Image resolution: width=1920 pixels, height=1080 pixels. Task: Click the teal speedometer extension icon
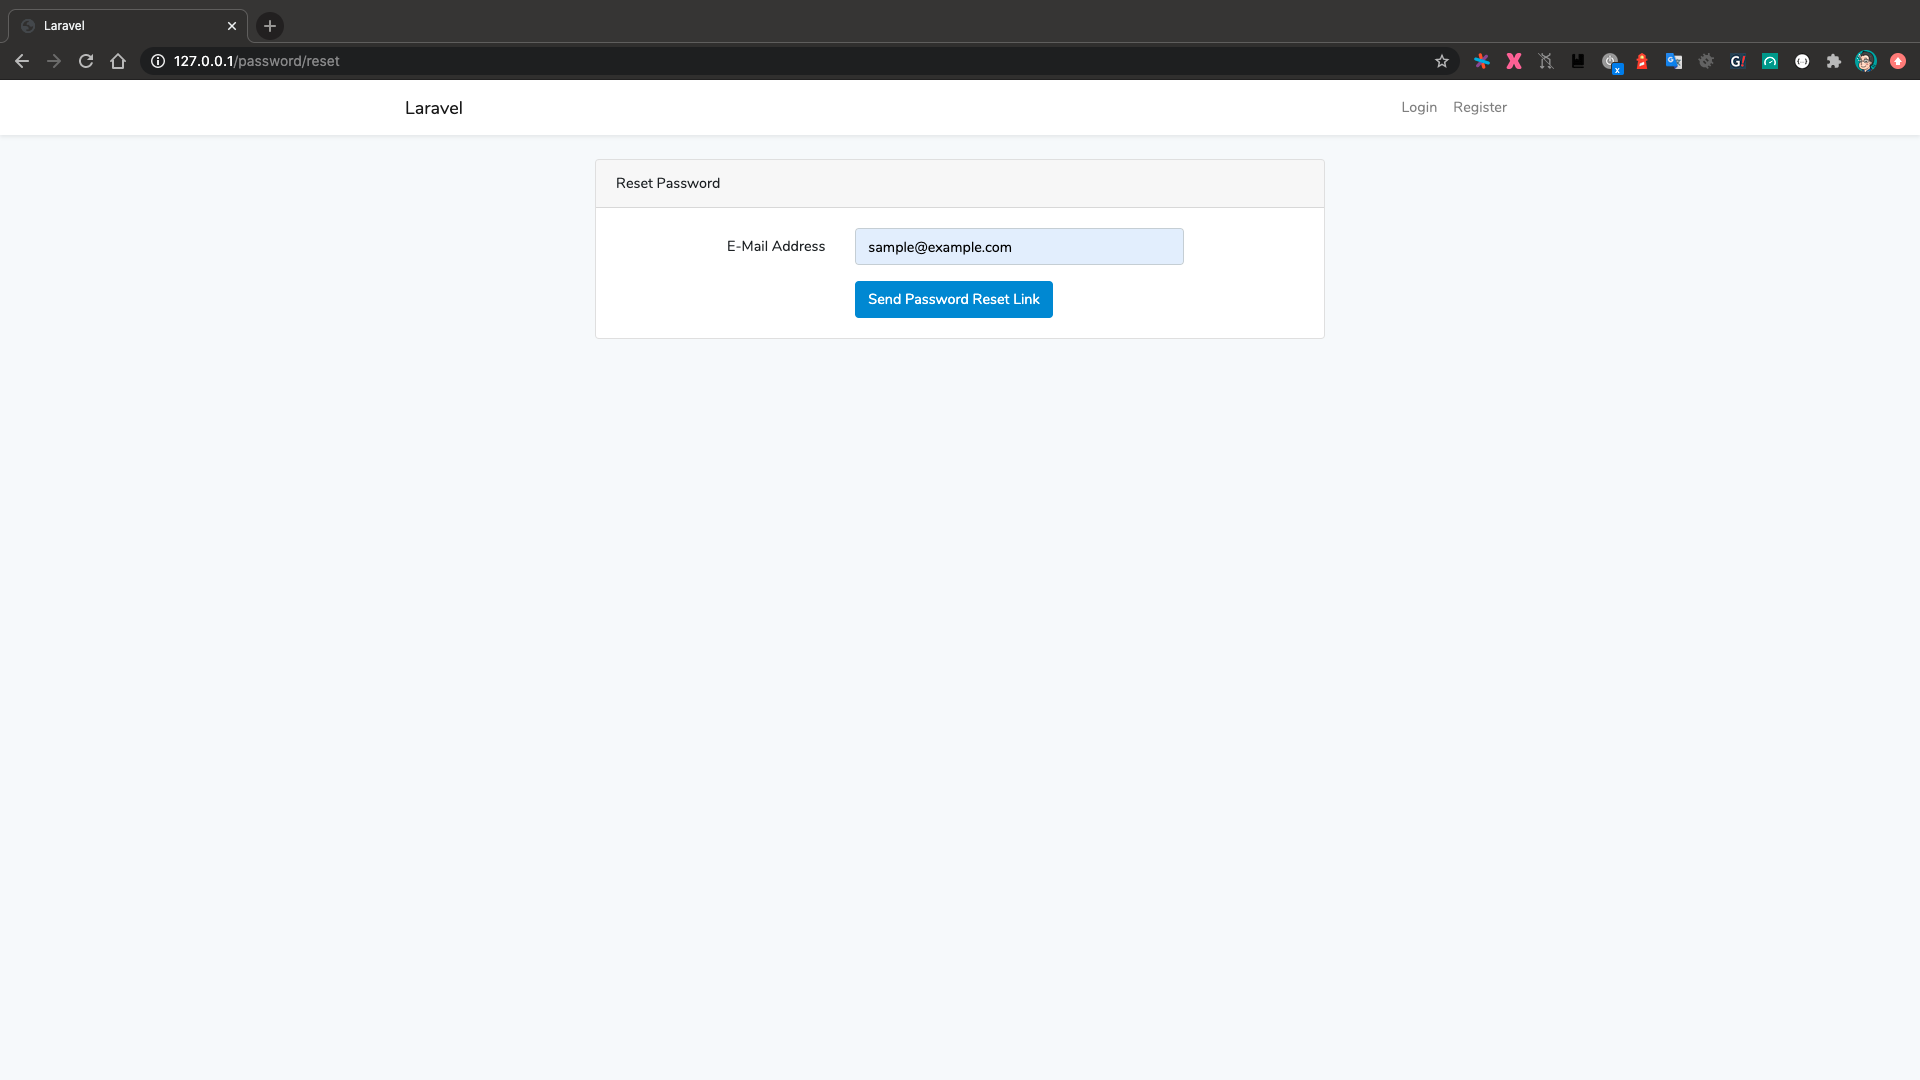(x=1769, y=61)
